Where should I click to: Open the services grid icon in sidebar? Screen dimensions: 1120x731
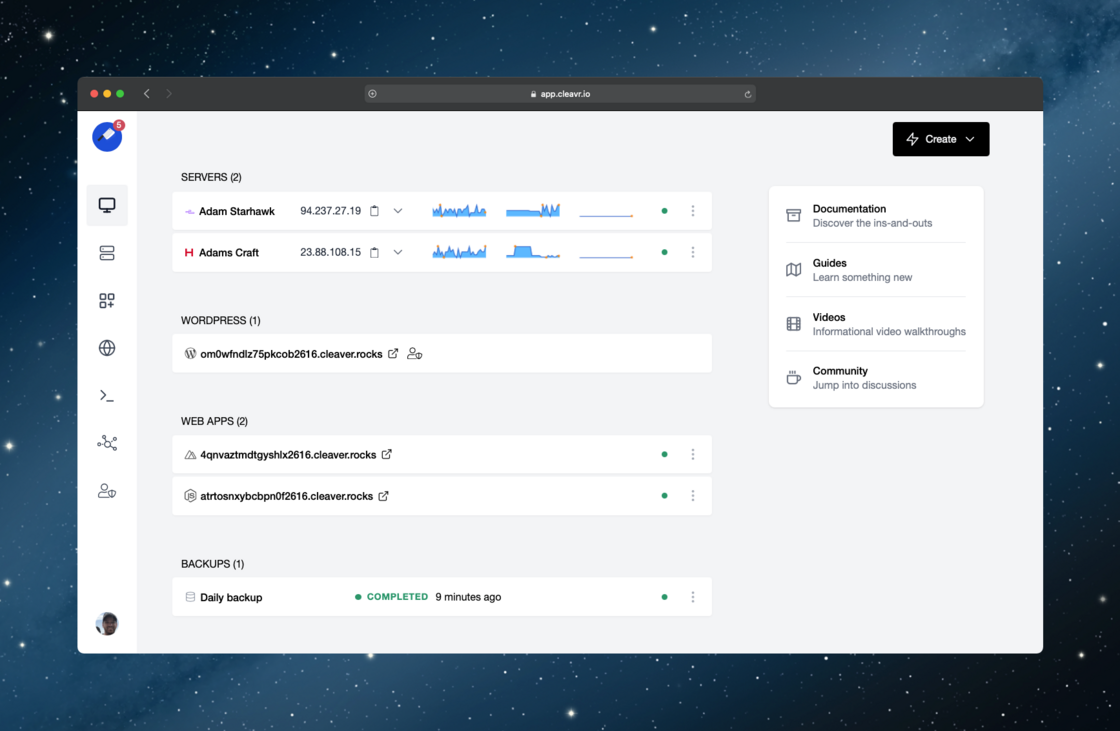[x=107, y=300]
